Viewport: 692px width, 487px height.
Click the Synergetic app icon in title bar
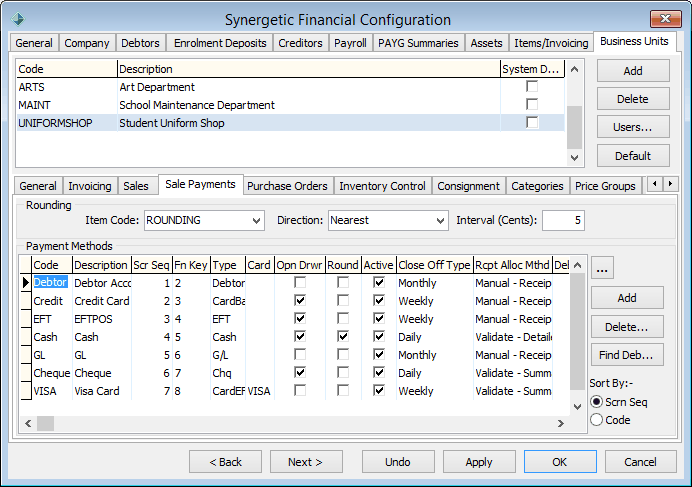click(x=18, y=19)
